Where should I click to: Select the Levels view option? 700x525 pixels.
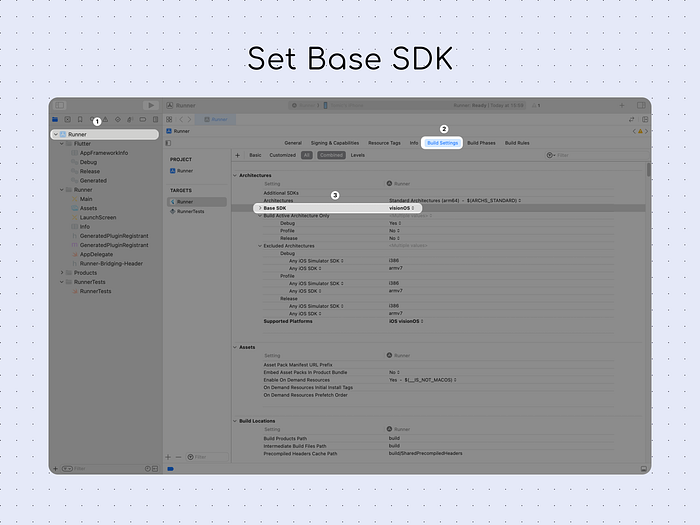click(358, 155)
